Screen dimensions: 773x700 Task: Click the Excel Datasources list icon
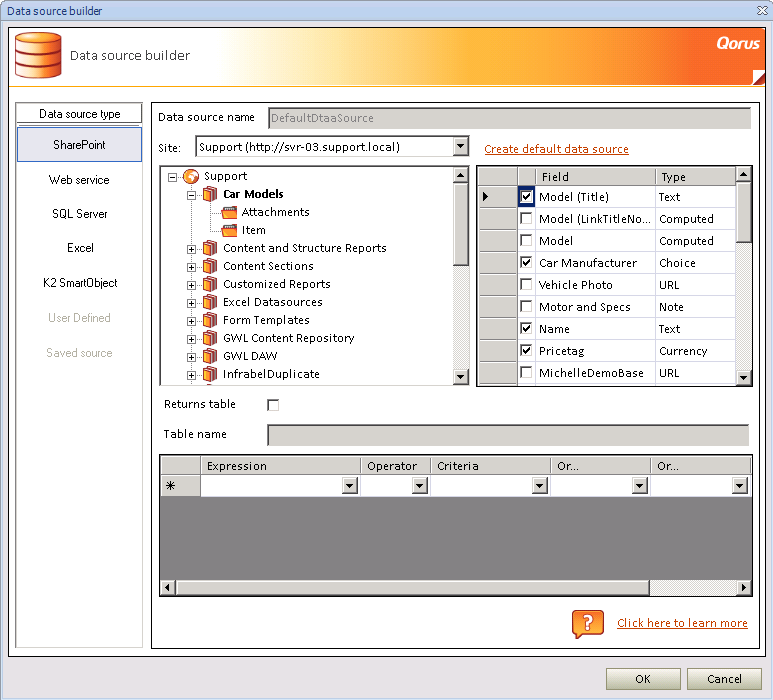[x=210, y=302]
